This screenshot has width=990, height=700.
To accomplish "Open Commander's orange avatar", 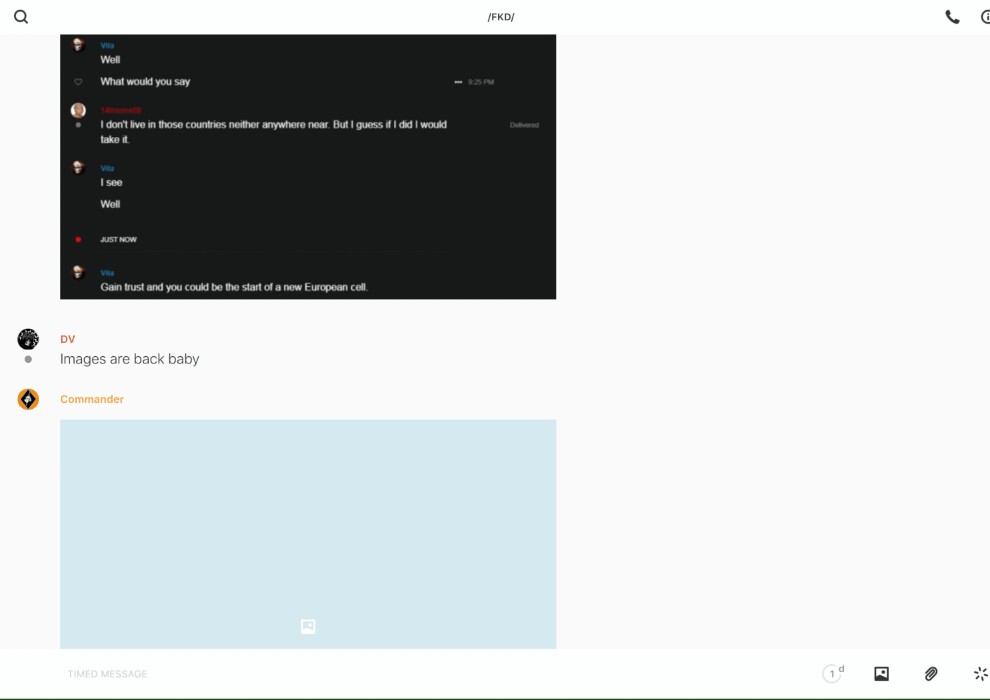I will (28, 399).
